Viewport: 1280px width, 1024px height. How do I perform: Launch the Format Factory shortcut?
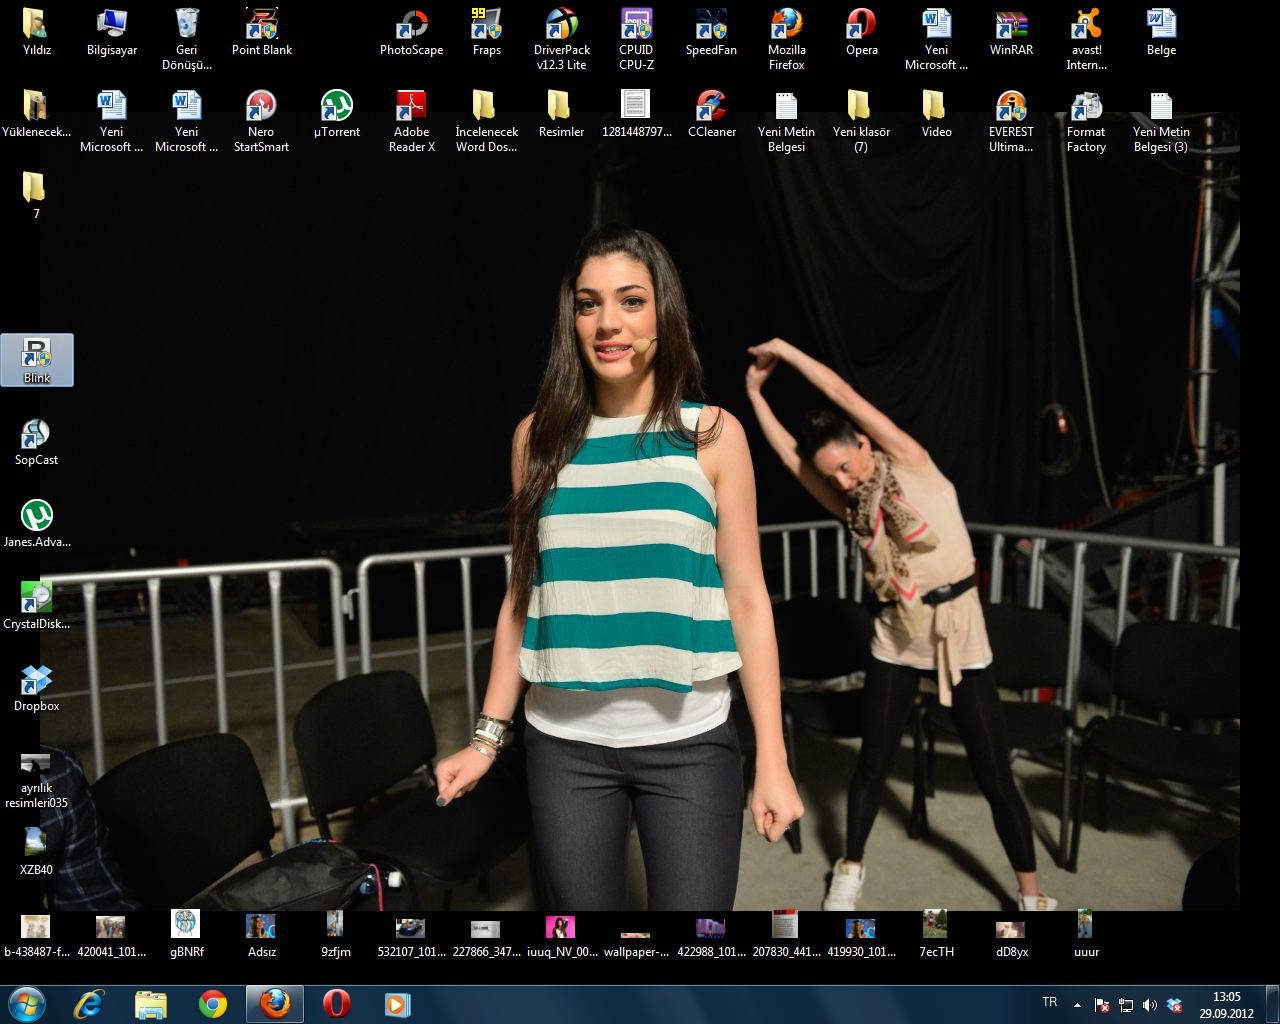pos(1086,120)
